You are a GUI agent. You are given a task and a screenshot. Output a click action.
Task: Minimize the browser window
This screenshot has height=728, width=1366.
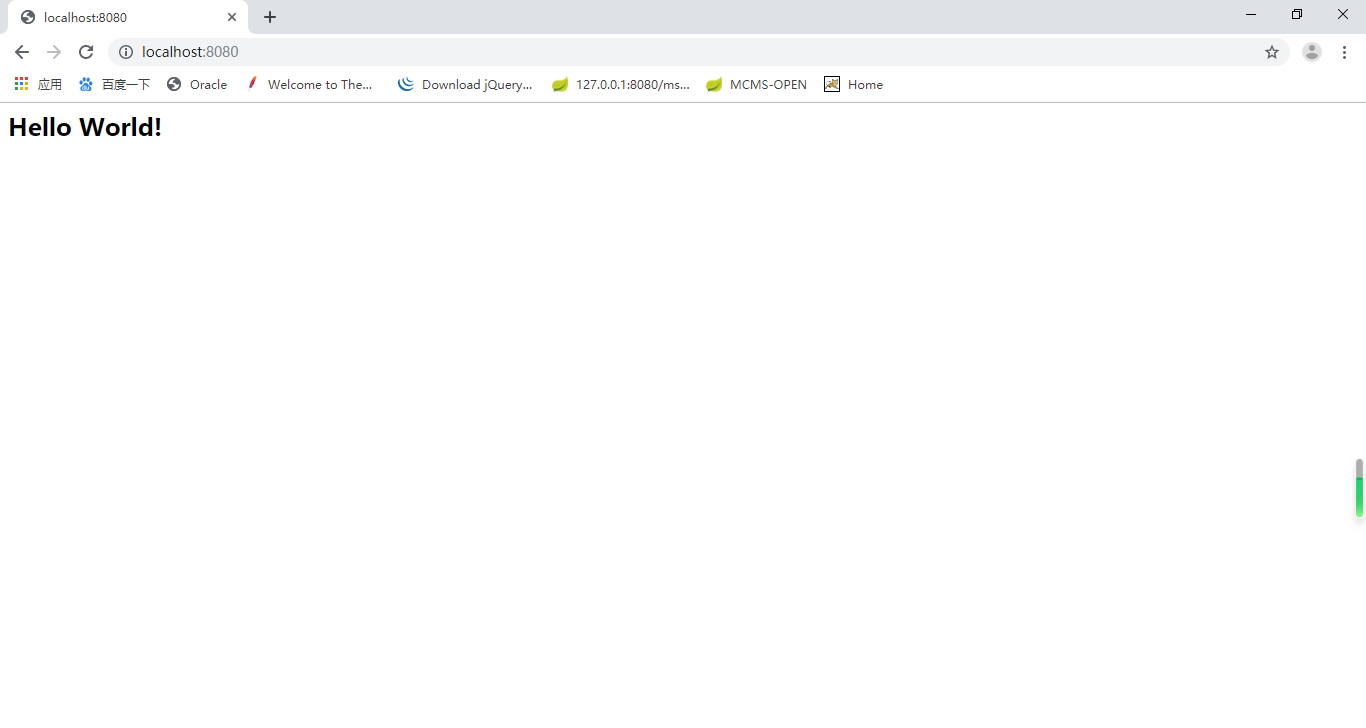[1251, 14]
